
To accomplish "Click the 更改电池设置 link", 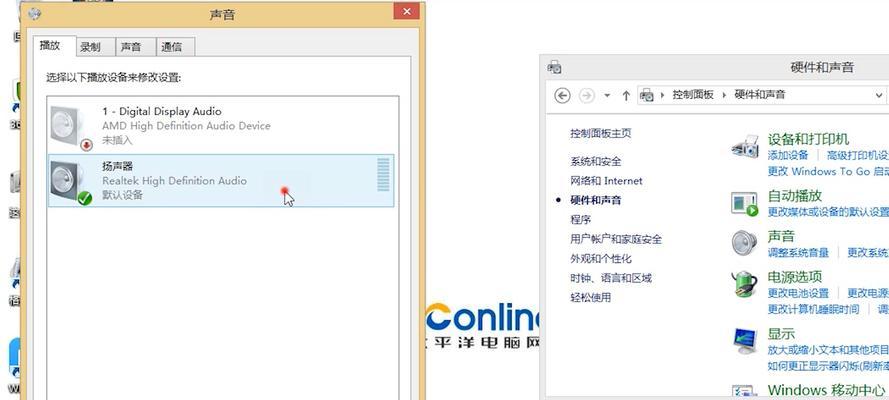I will [798, 293].
